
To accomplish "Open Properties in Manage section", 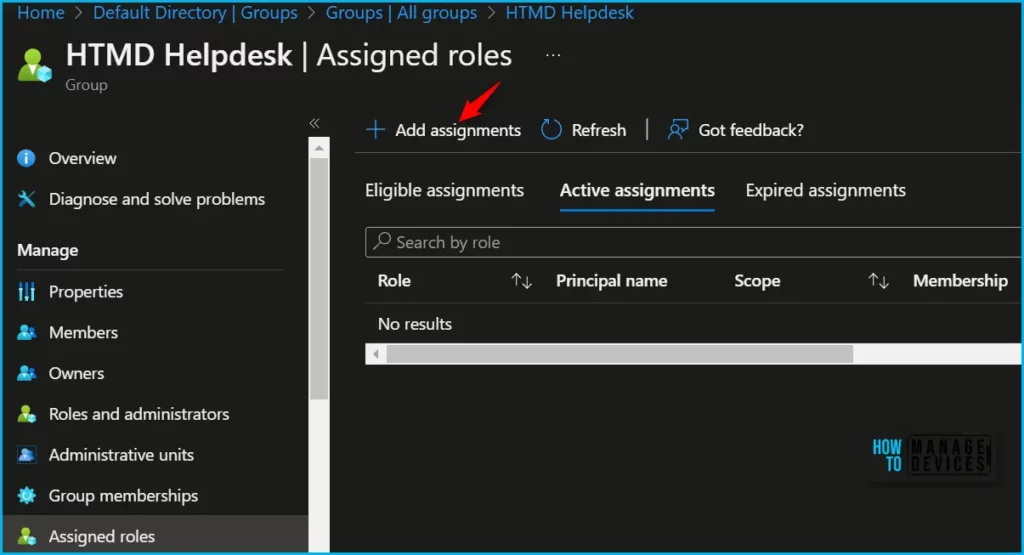I will pyautogui.click(x=86, y=292).
